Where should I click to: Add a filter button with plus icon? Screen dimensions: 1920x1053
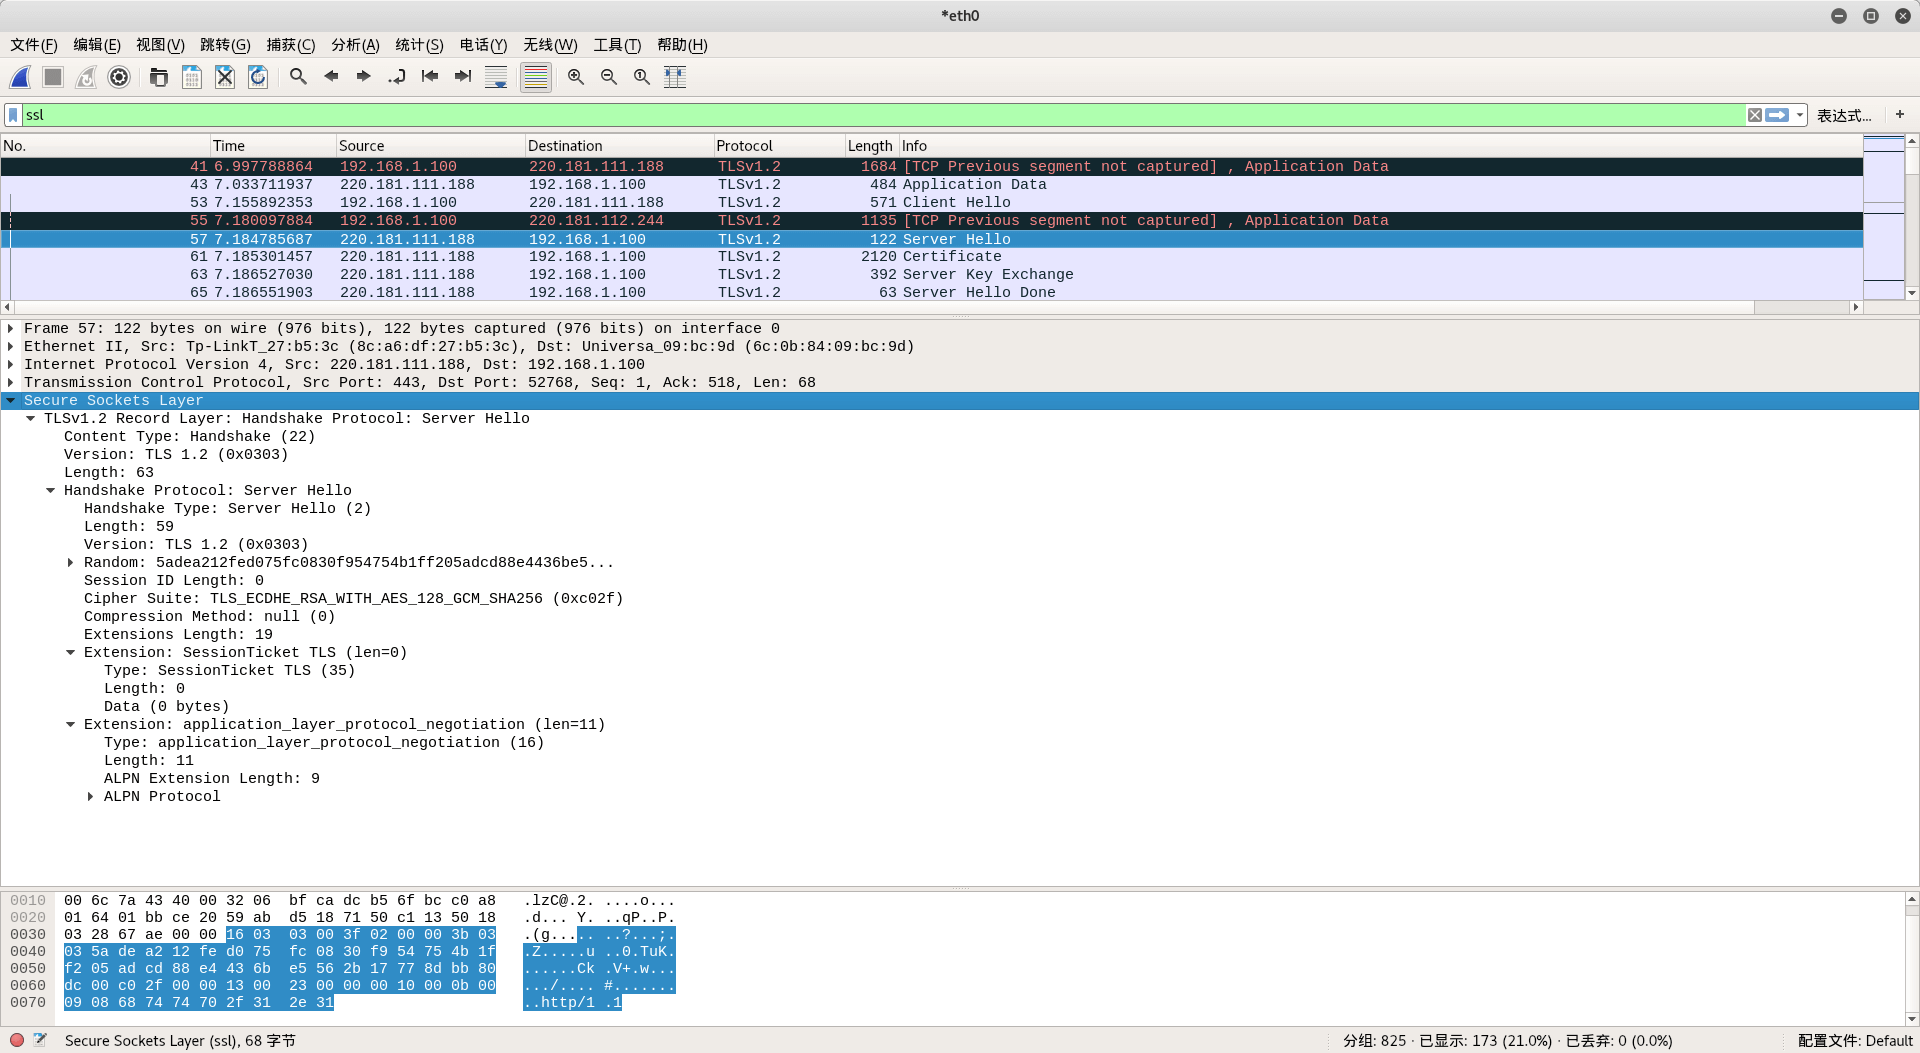[1900, 115]
